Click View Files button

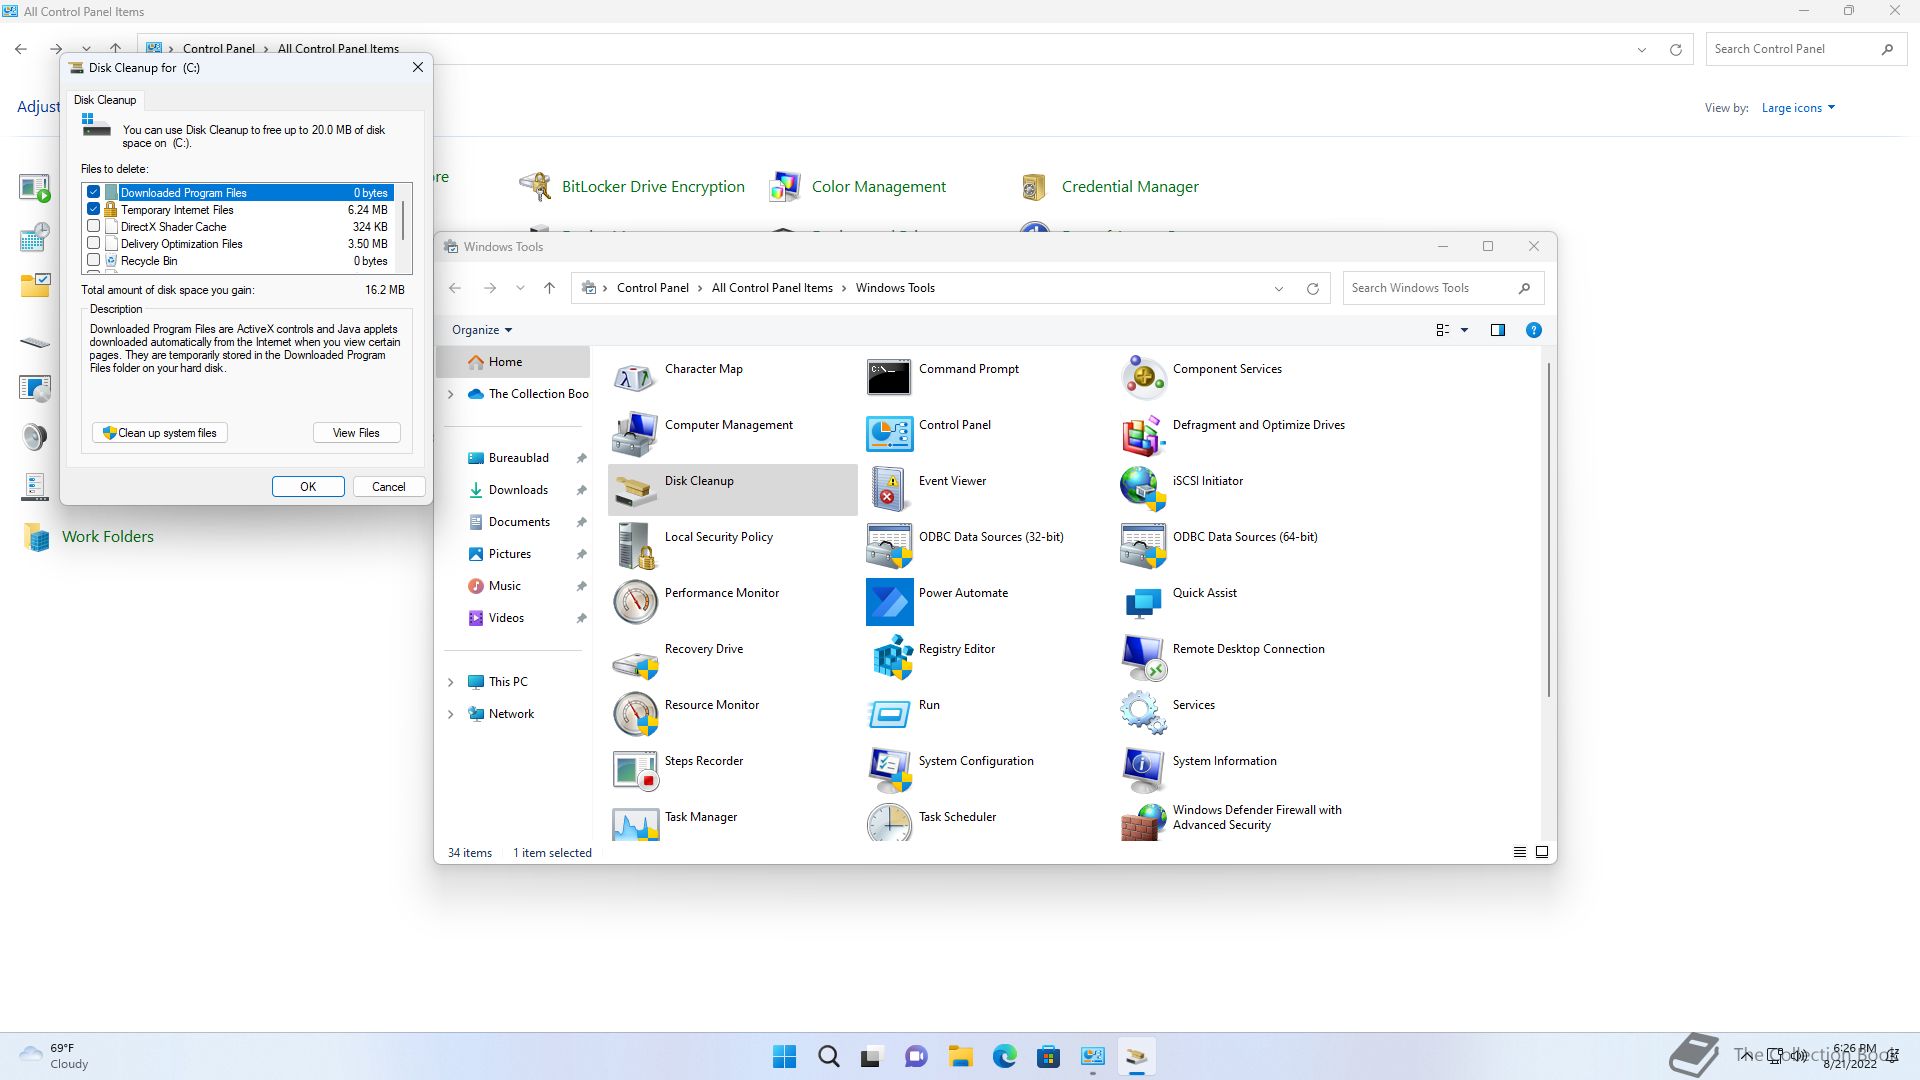[x=356, y=433]
